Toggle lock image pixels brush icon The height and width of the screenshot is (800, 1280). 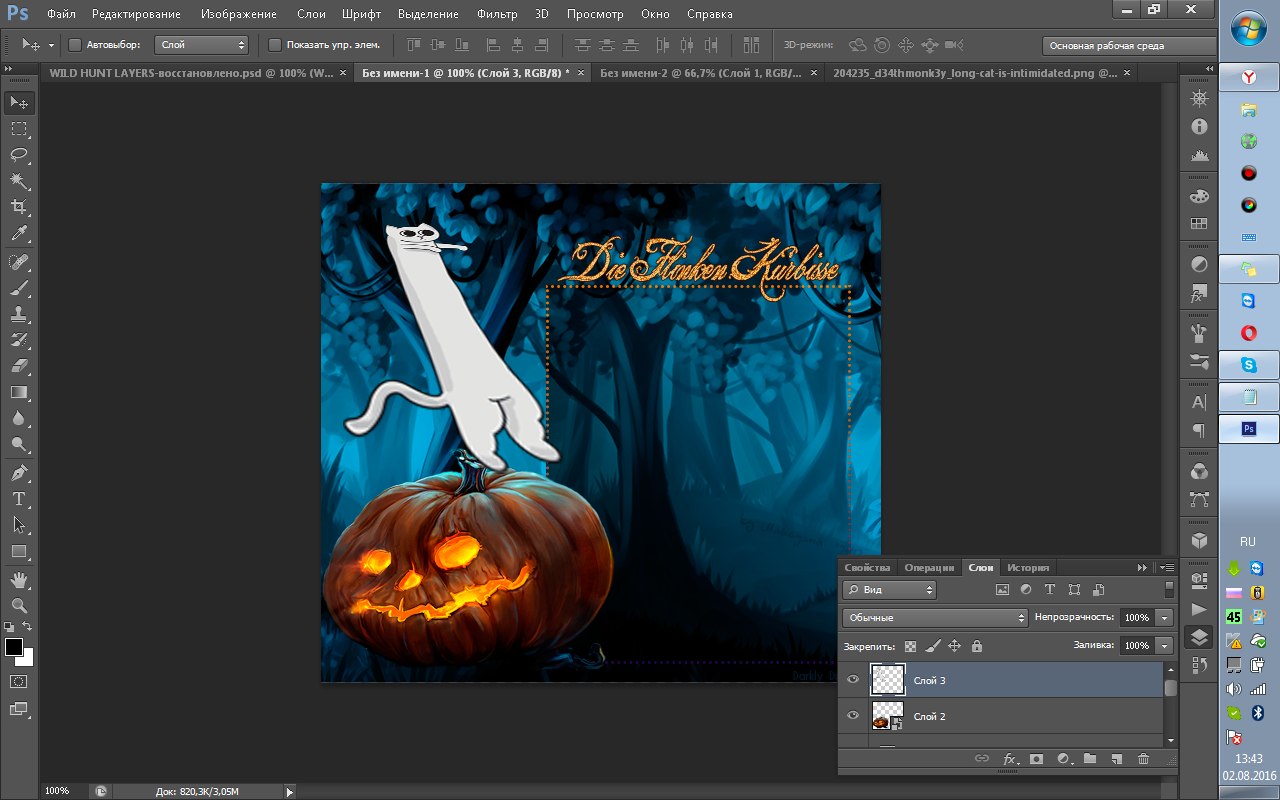[x=932, y=646]
